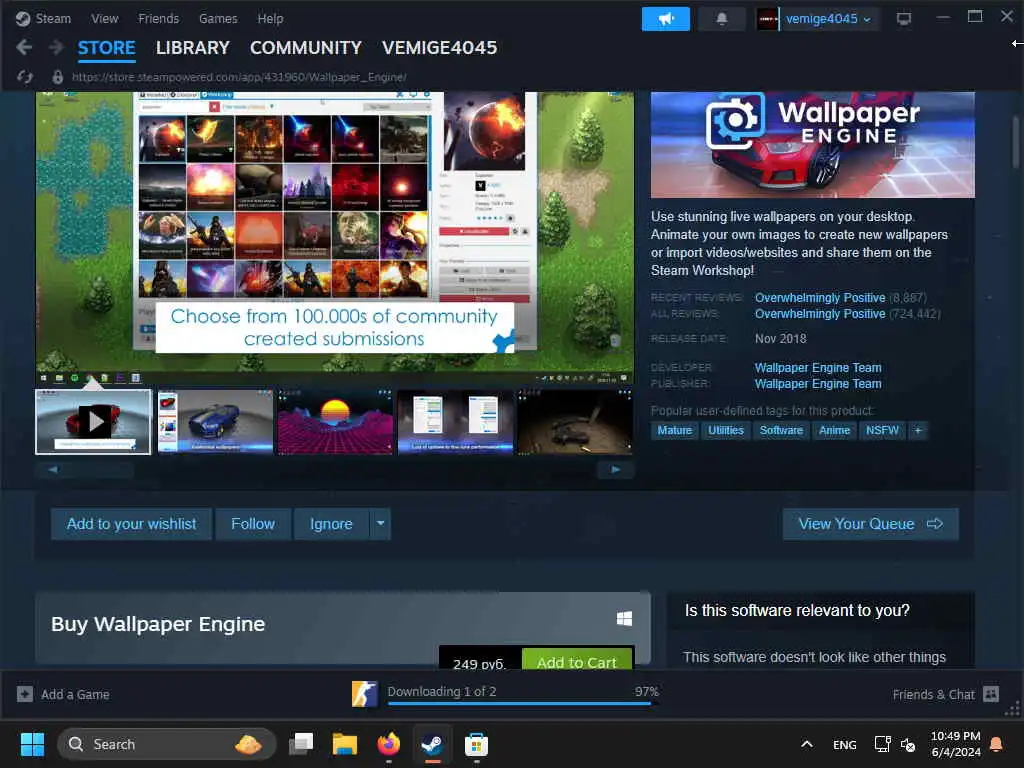Viewport: 1024px width, 768px height.
Task: Go forward with the right arrow
Action: [x=56, y=47]
